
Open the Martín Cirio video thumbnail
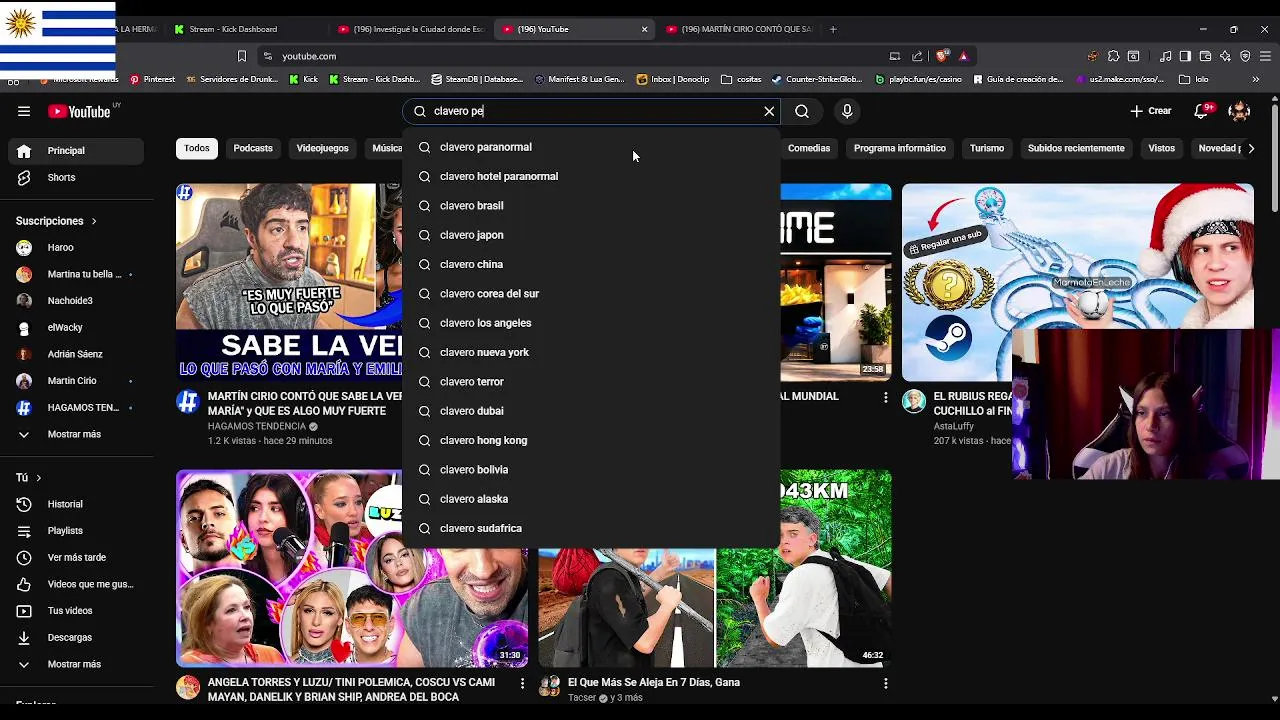tap(289, 282)
